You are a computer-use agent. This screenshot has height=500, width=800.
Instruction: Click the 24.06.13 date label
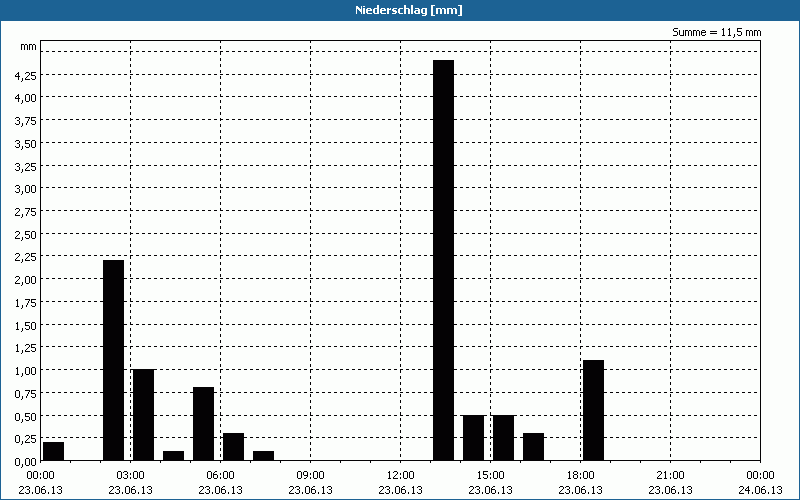[x=760, y=490]
